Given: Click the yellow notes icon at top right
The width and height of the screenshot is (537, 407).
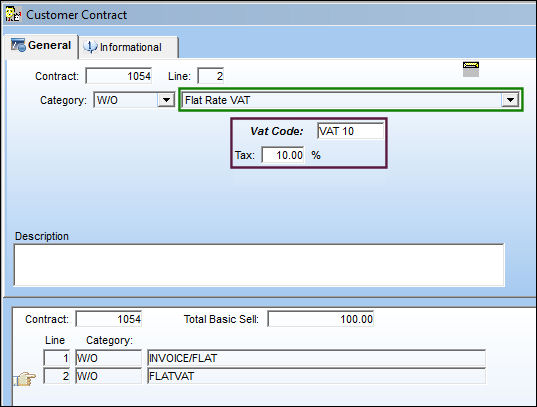Looking at the screenshot, I should pos(471,69).
